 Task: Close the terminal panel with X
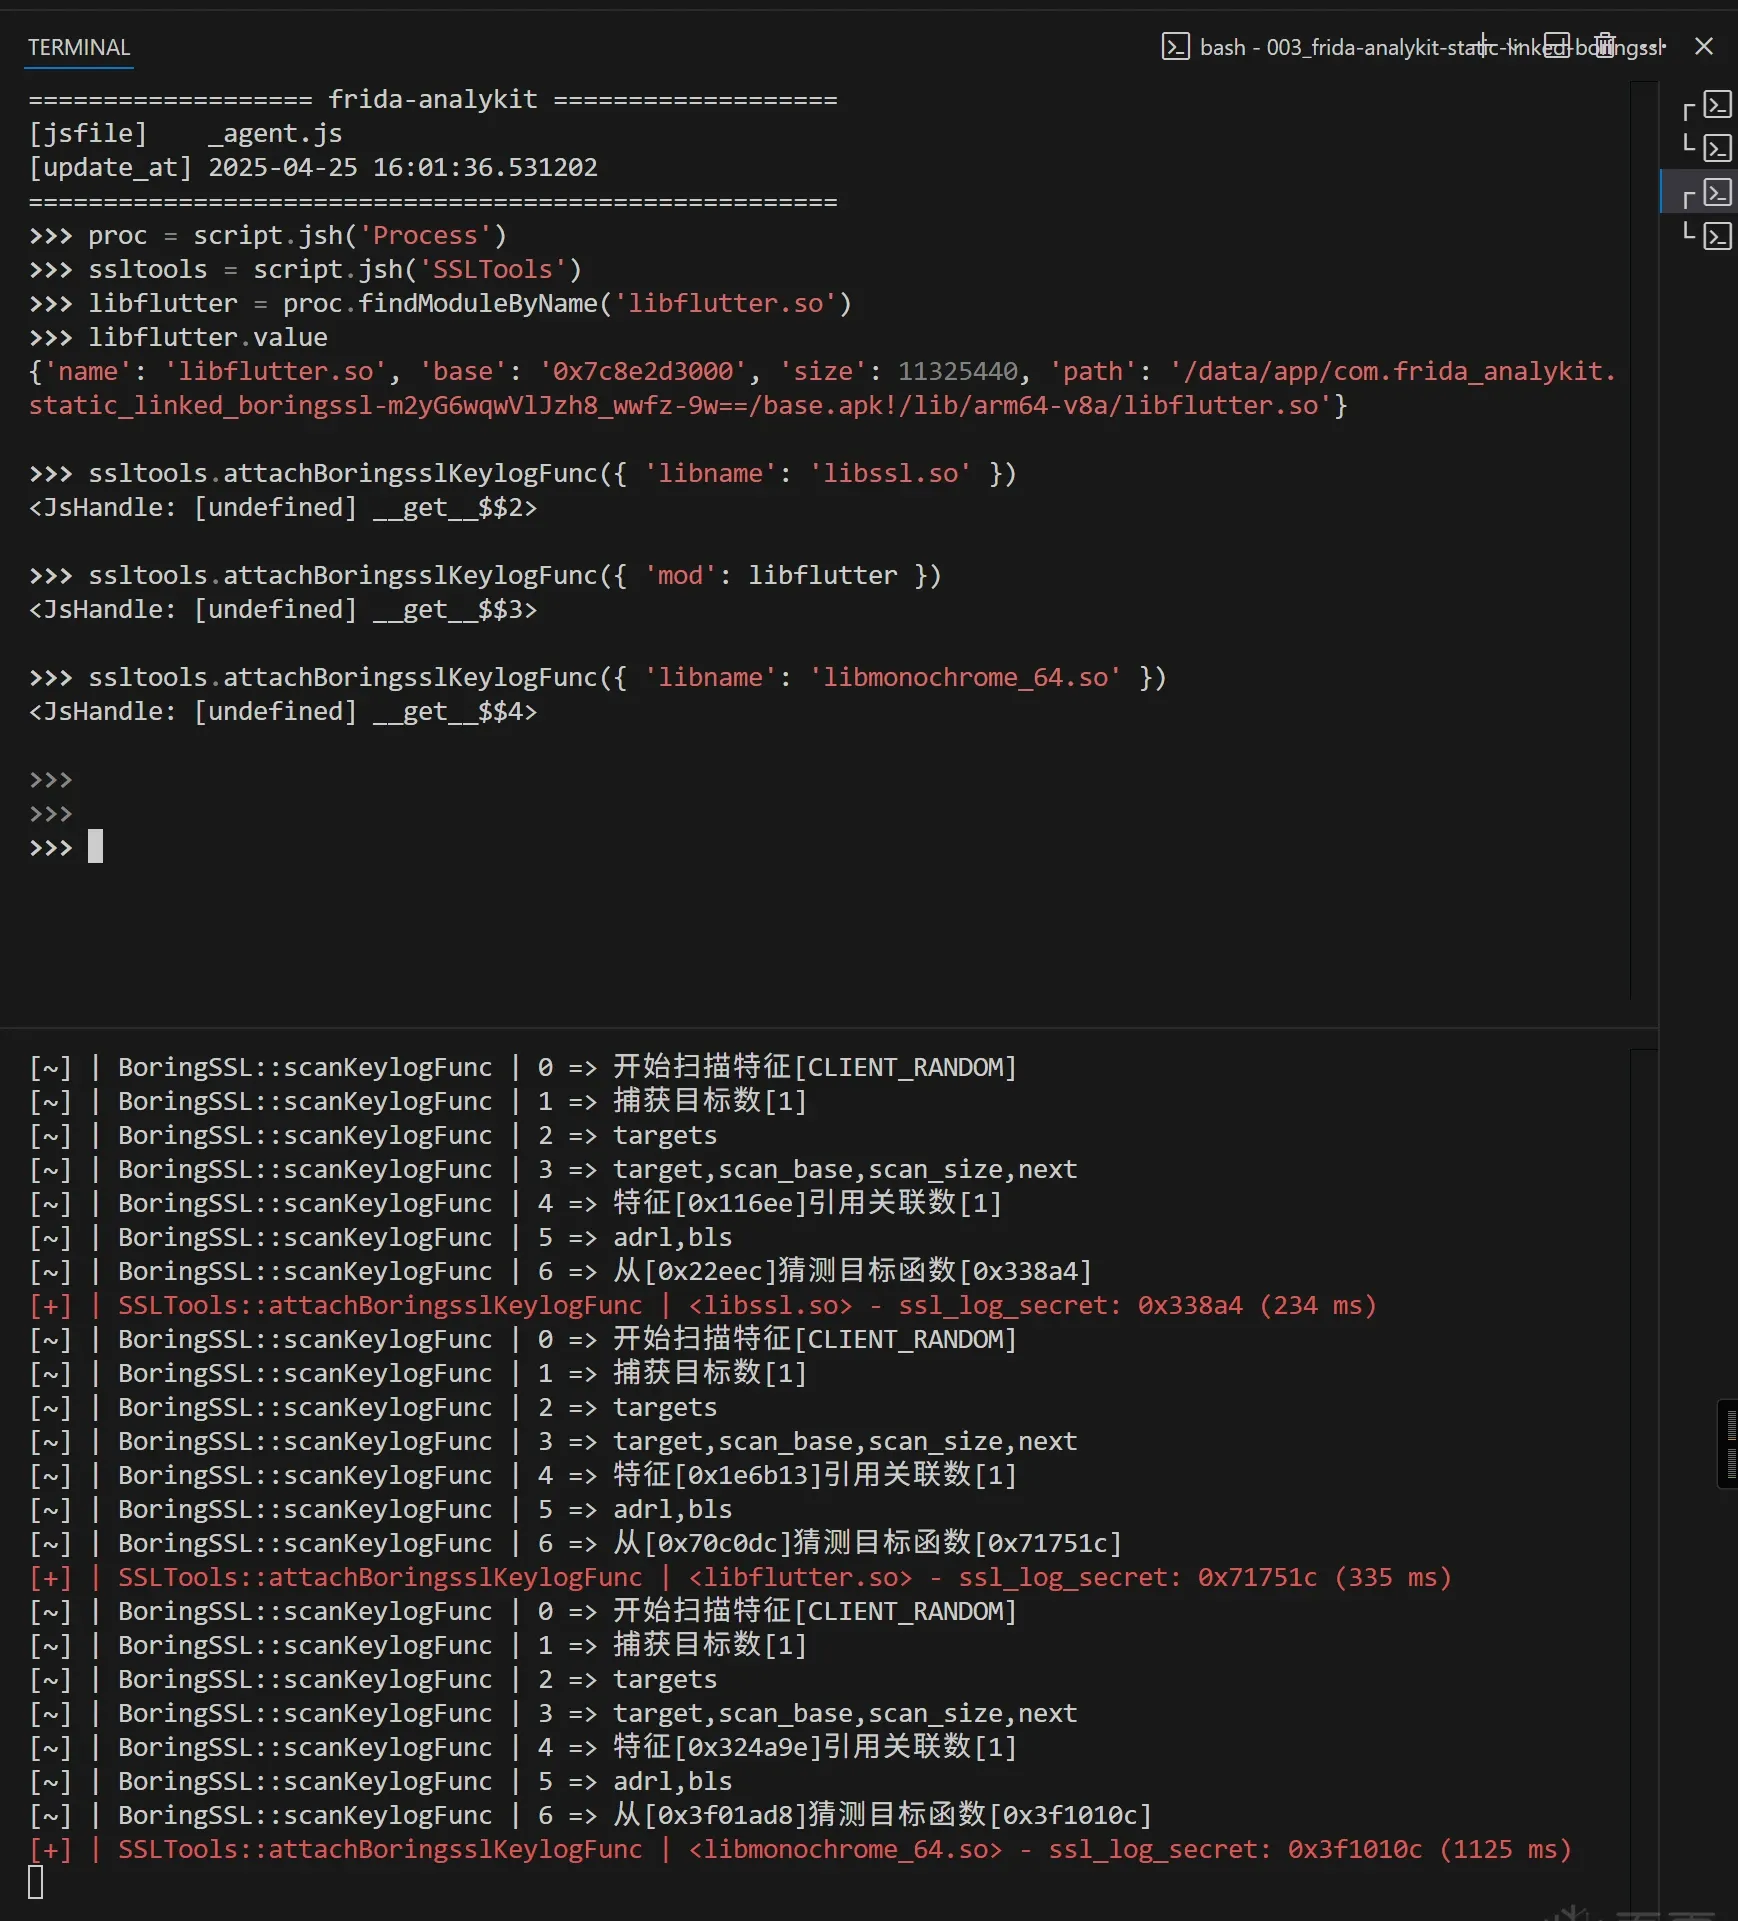coord(1704,46)
